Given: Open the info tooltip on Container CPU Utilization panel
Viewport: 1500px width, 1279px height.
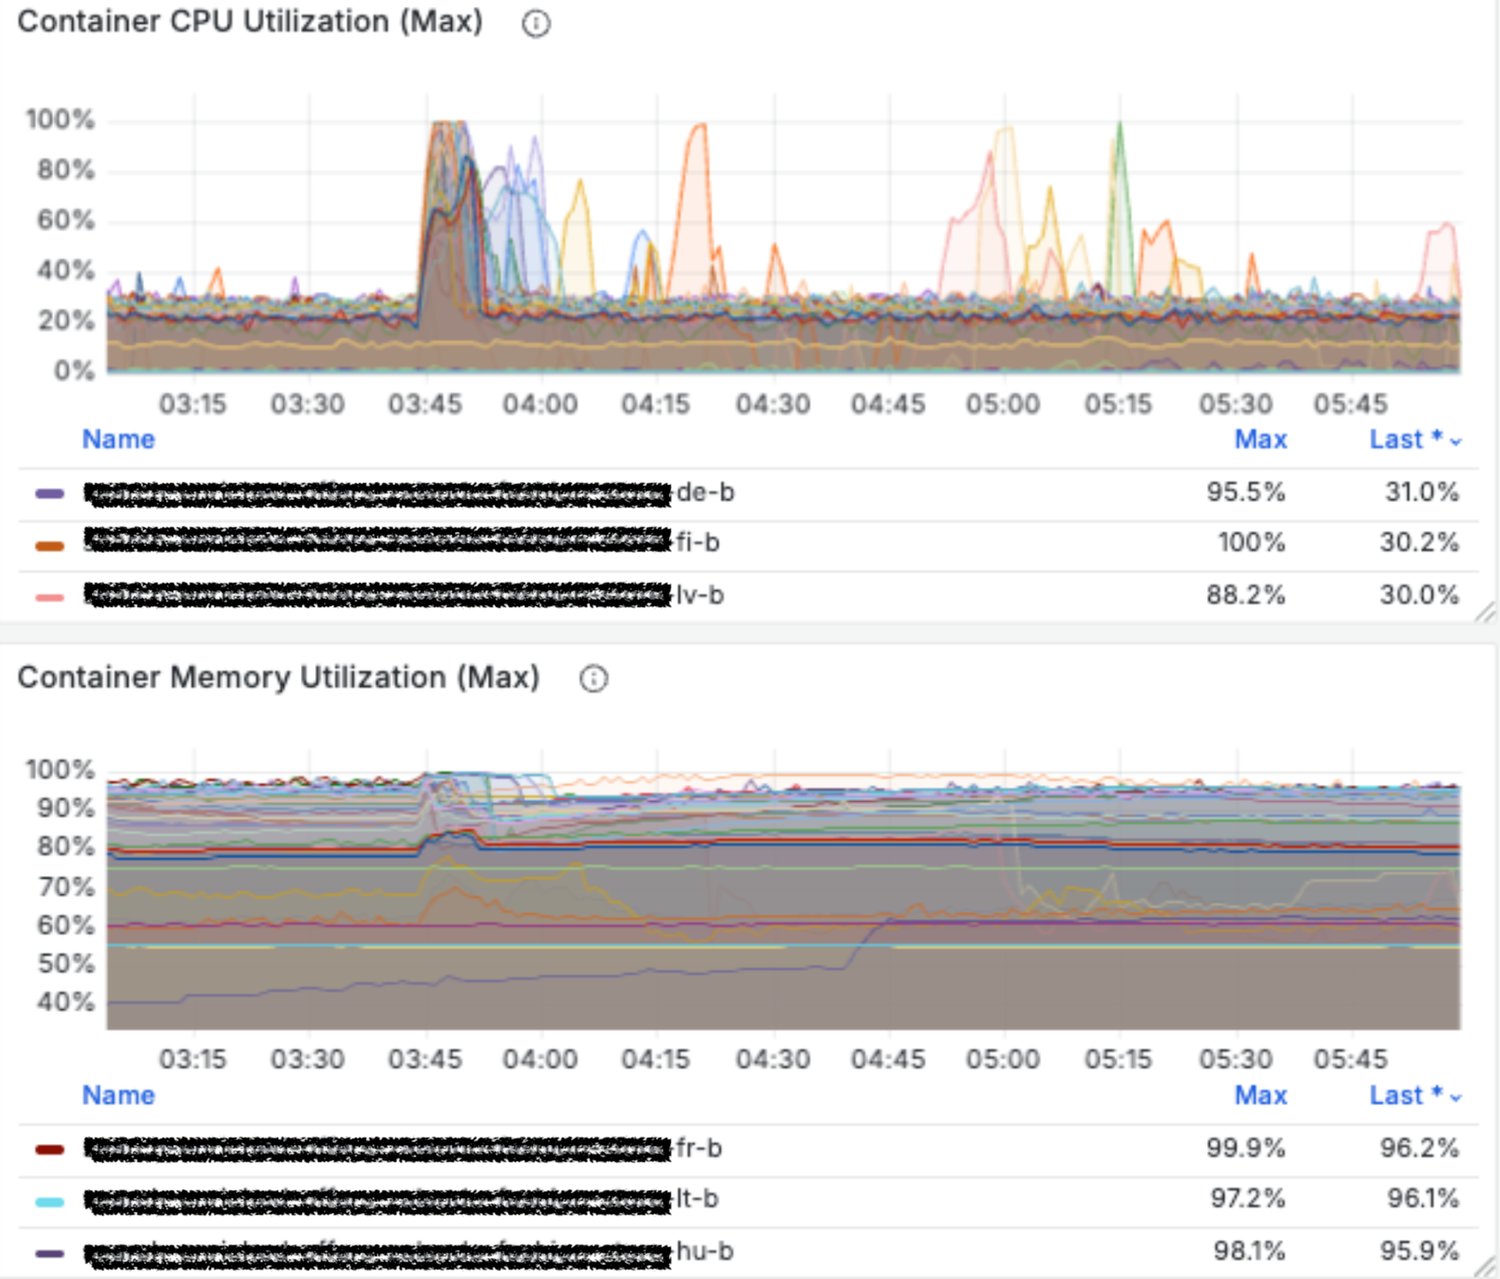Looking at the screenshot, I should [536, 24].
